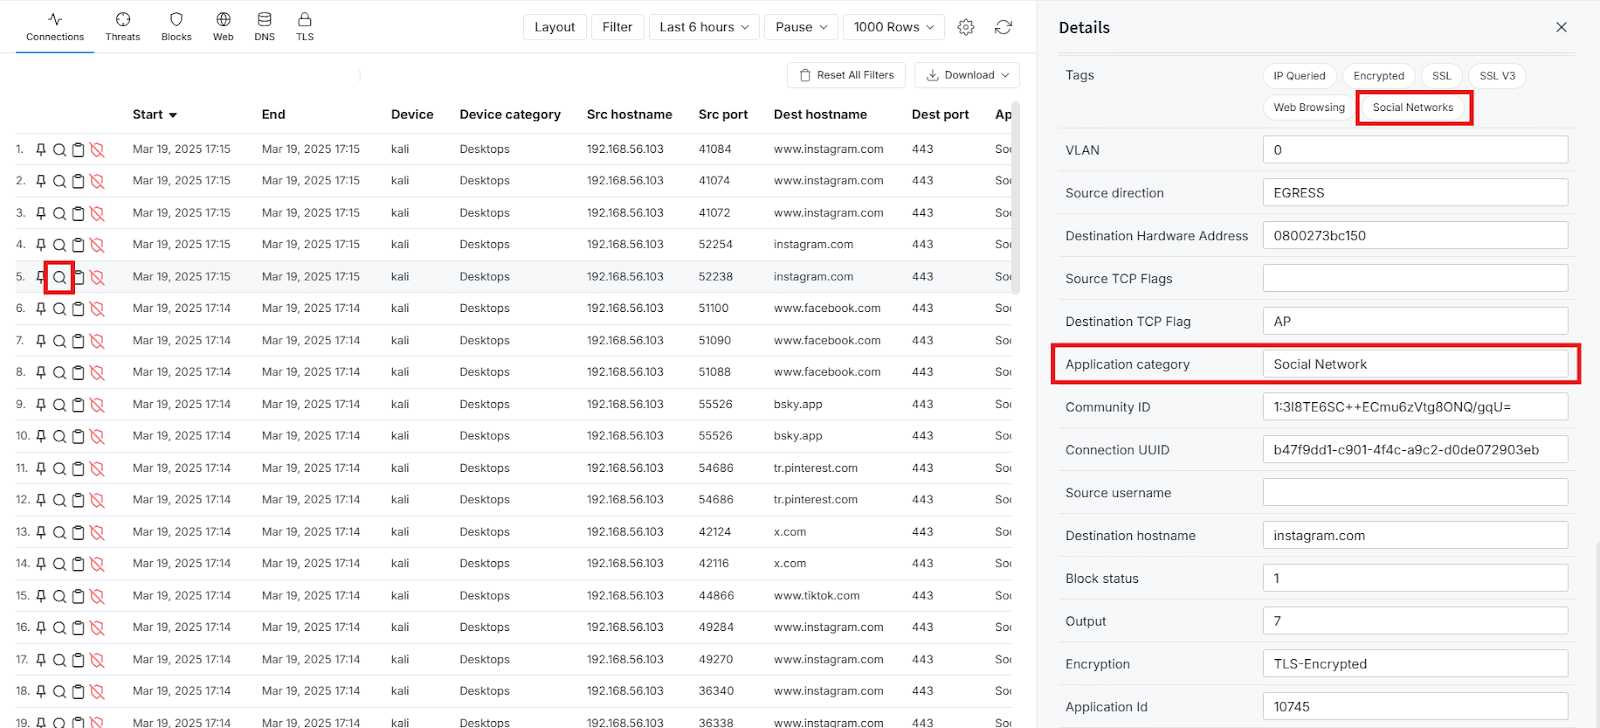The width and height of the screenshot is (1600, 728).
Task: Click the Source direction EGRESS field
Action: 1415,193
